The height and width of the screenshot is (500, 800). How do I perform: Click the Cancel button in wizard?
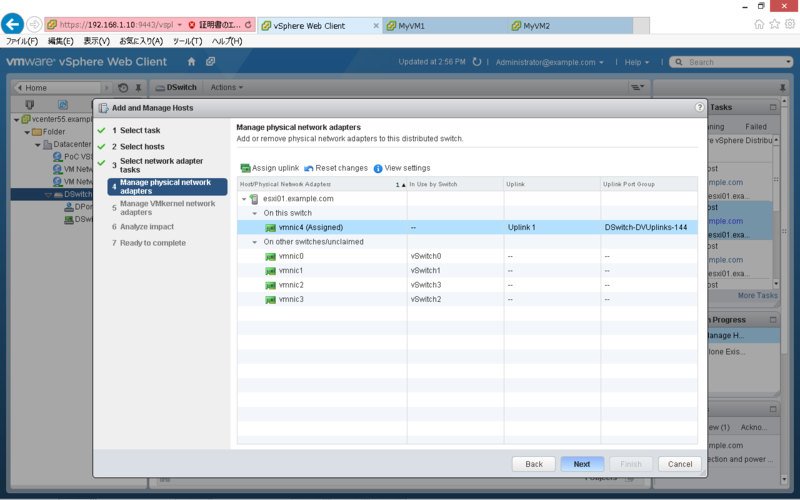tap(680, 464)
